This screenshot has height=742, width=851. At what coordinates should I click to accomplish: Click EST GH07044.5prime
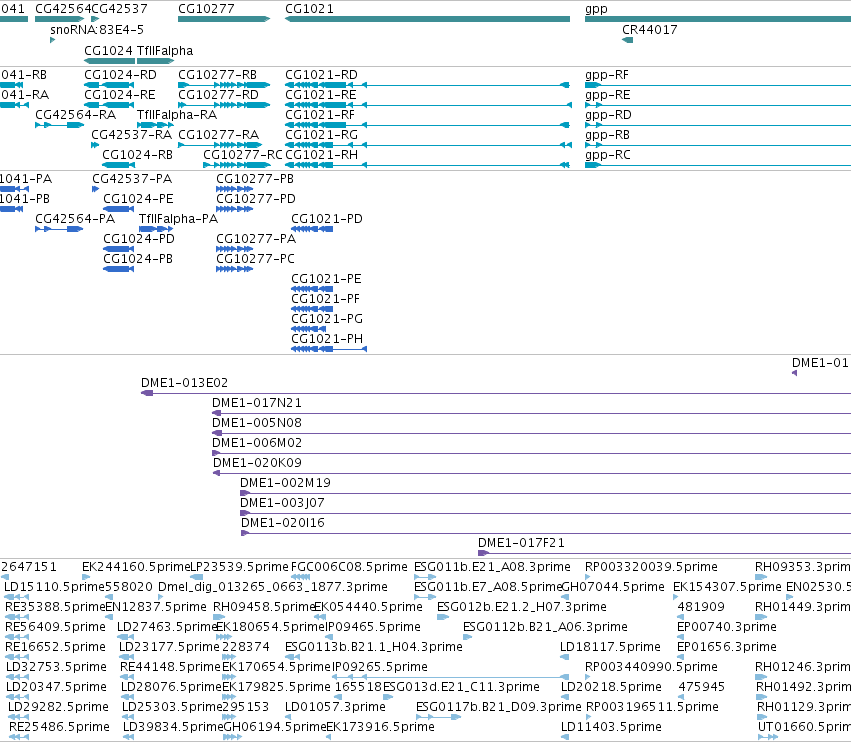coord(613,587)
